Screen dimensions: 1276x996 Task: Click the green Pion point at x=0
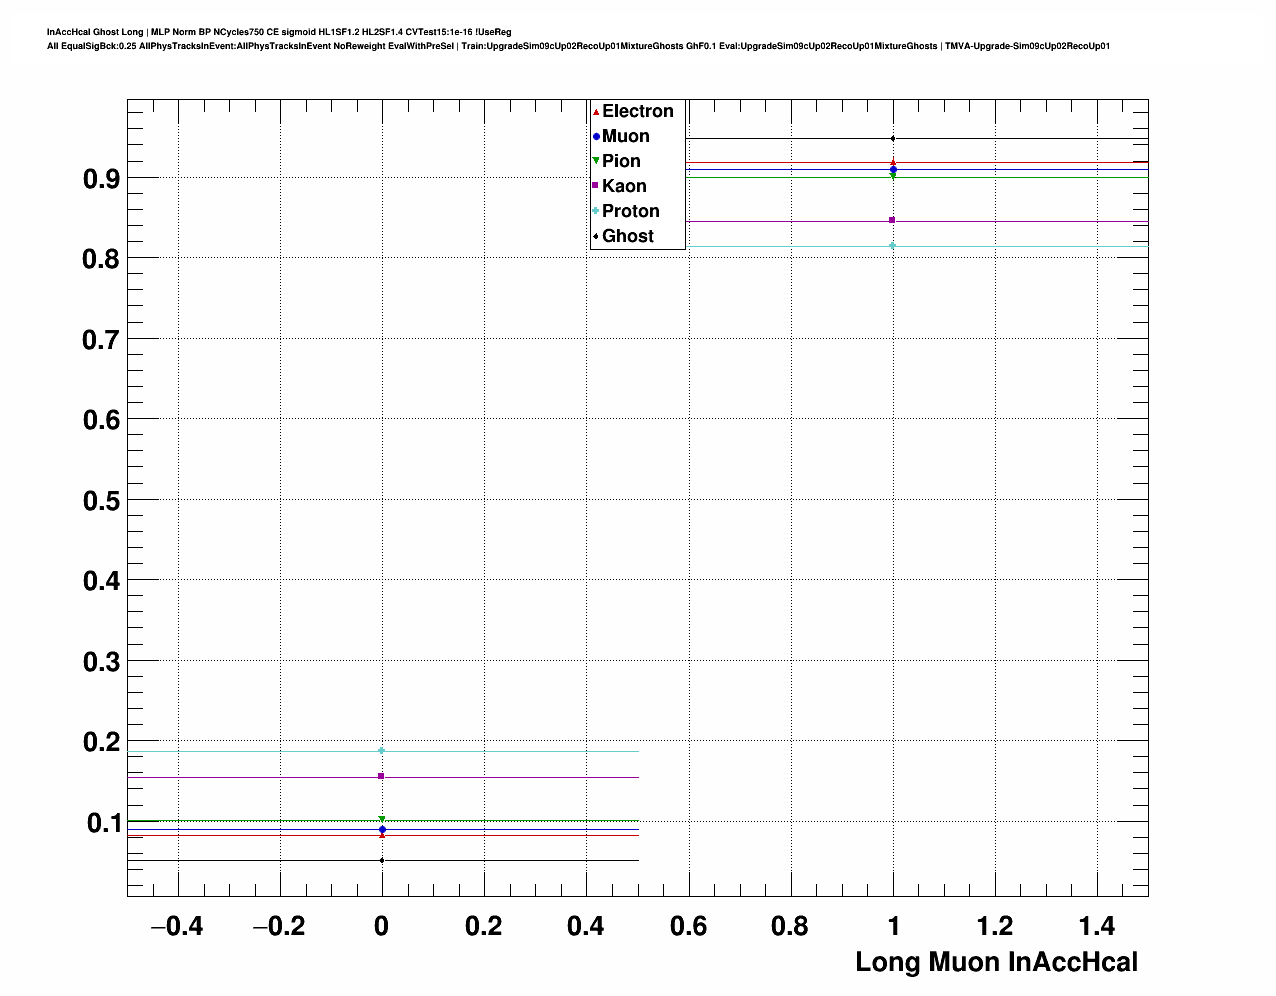point(382,820)
